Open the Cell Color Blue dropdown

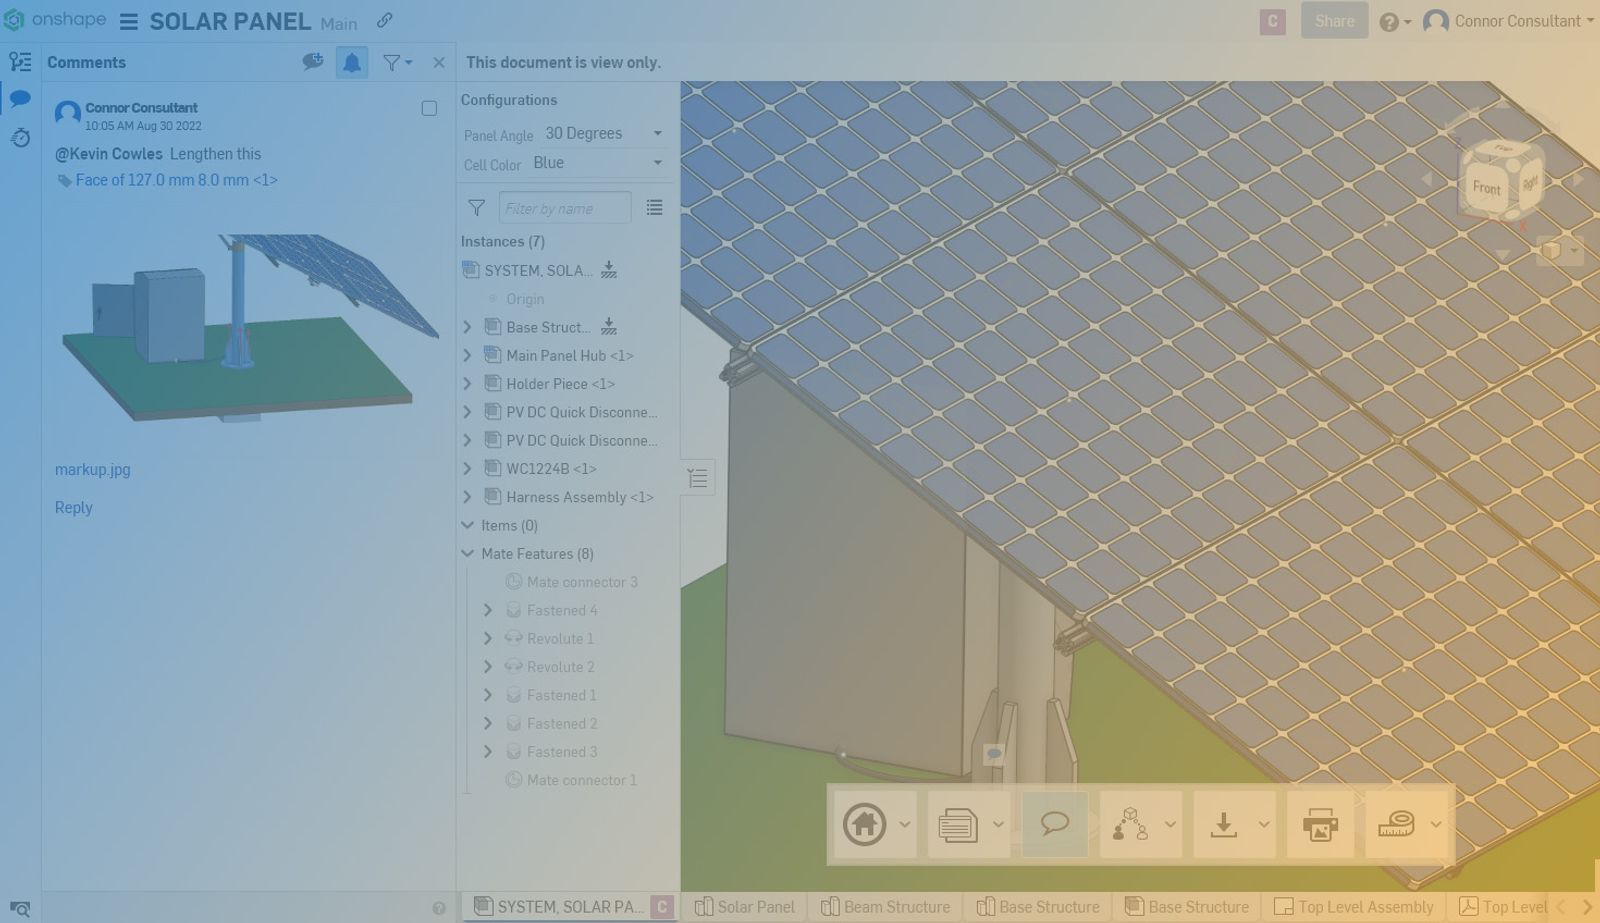click(x=598, y=163)
